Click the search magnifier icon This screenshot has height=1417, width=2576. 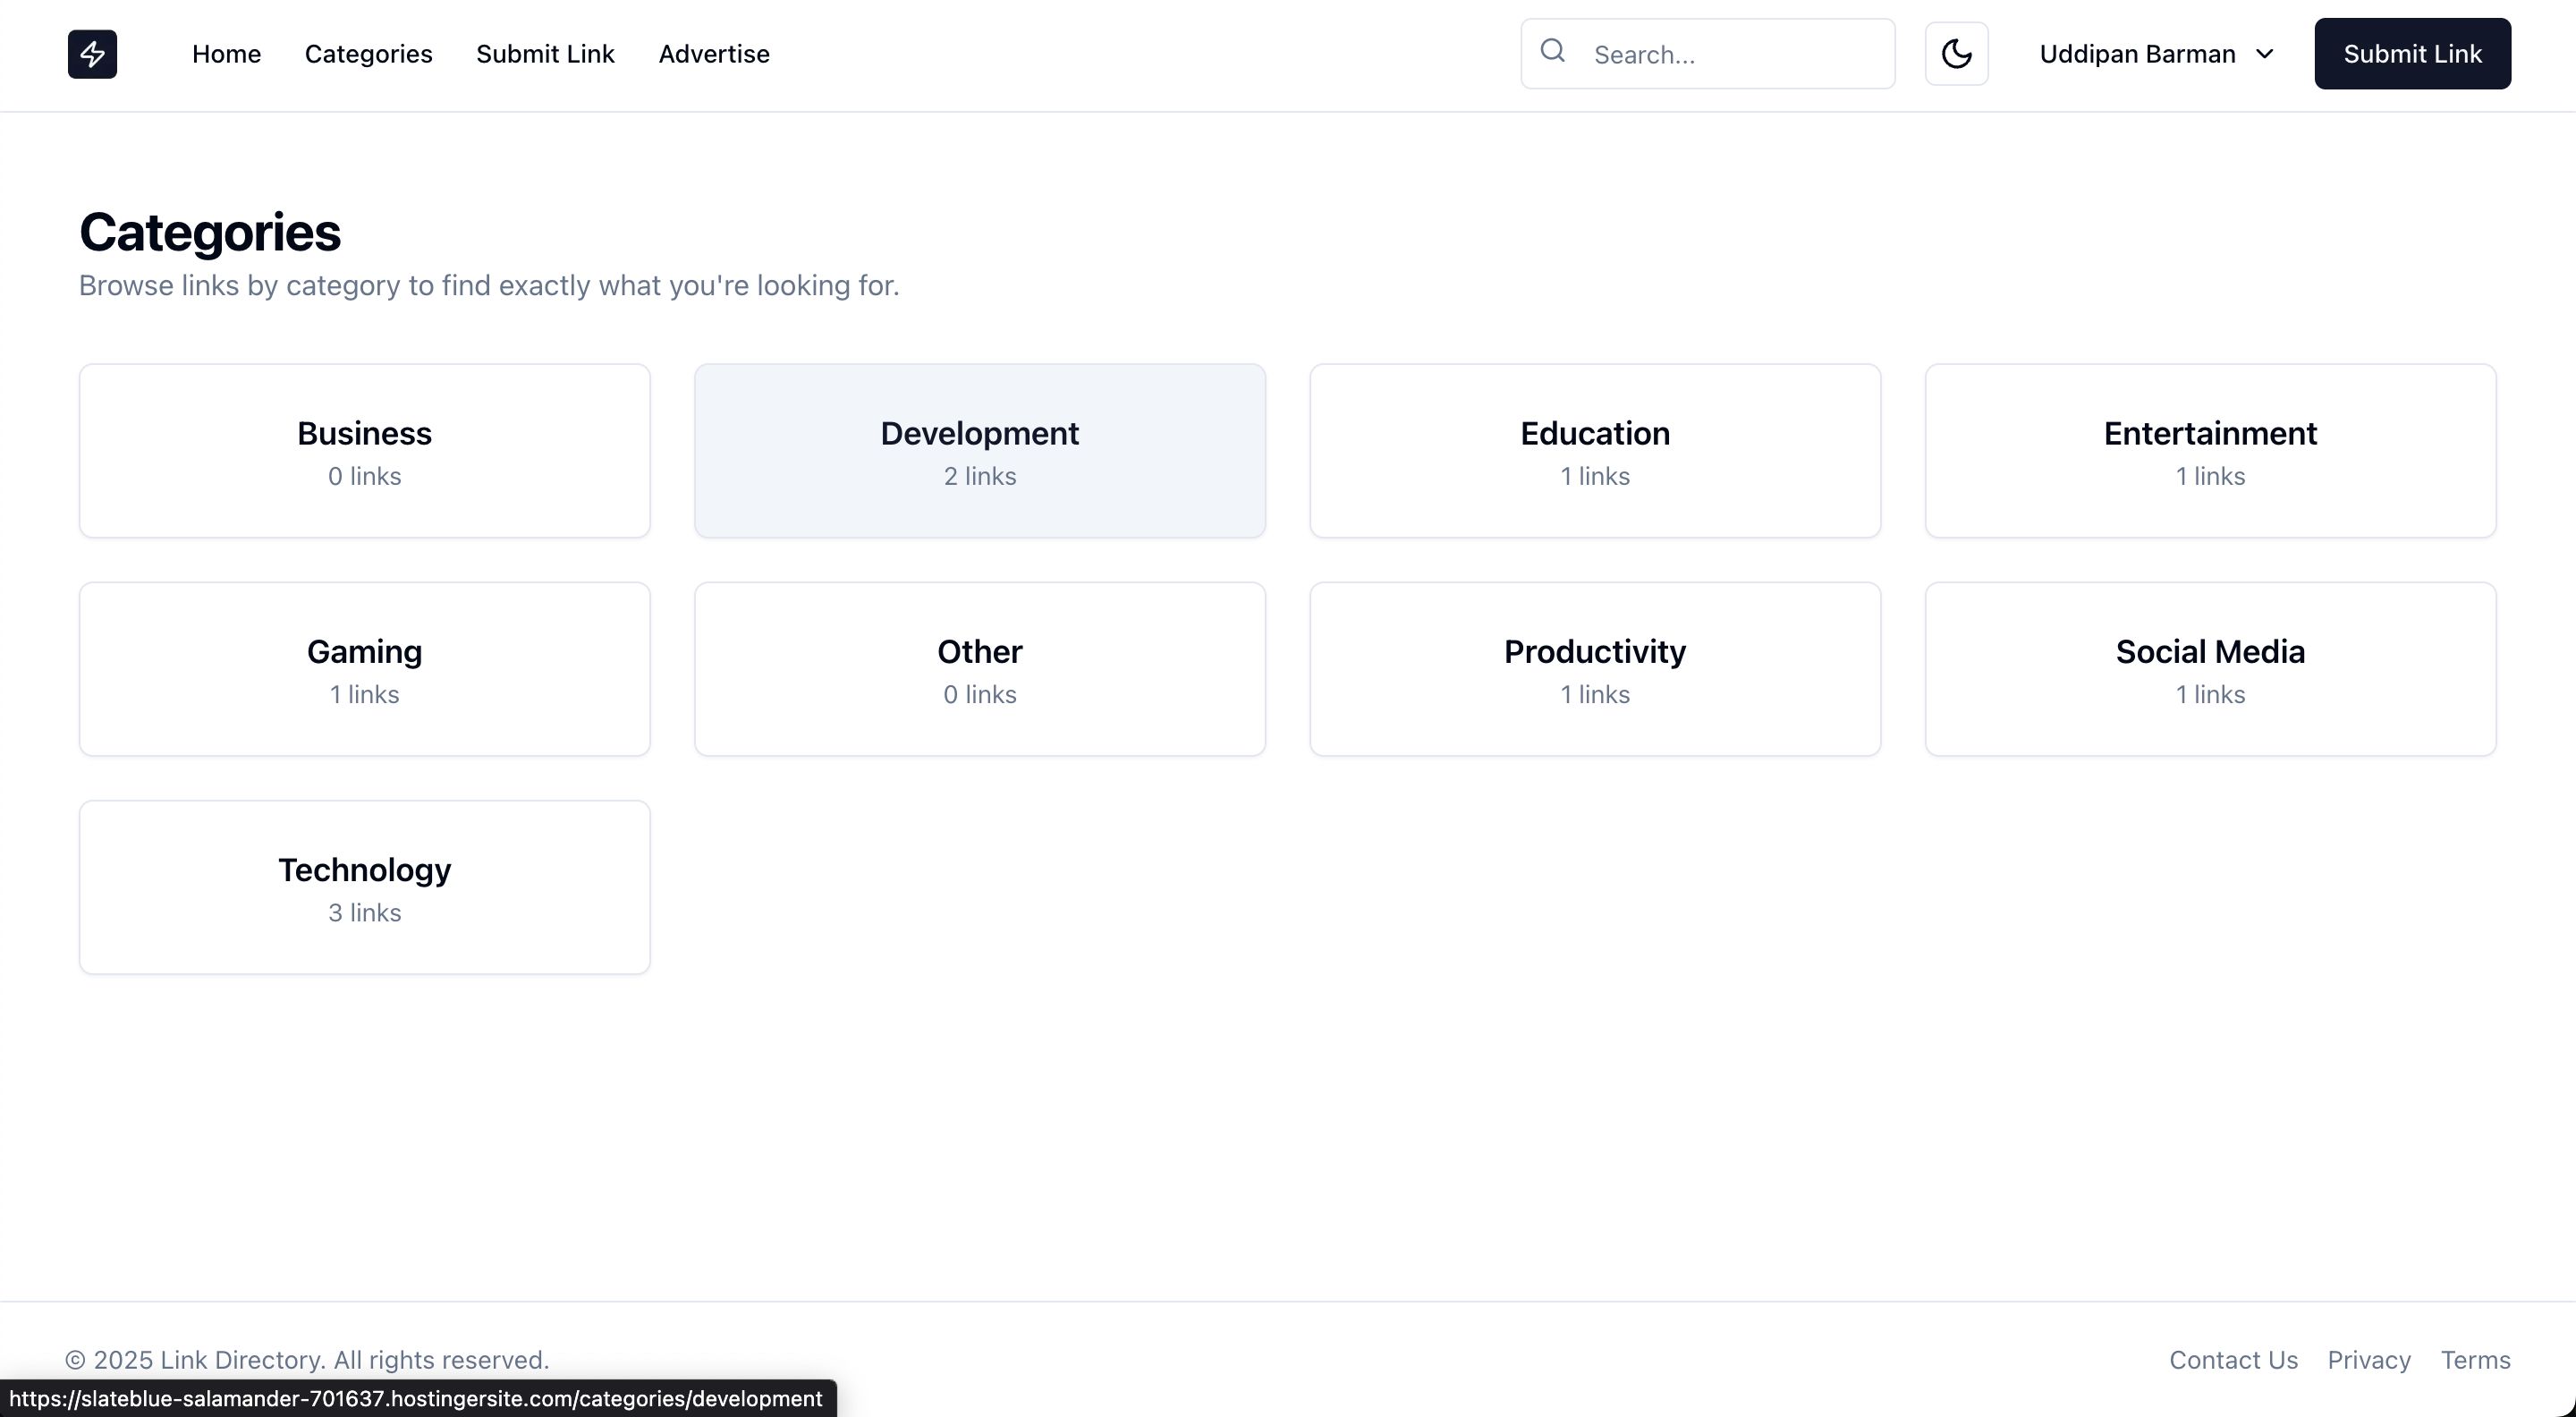1552,51
